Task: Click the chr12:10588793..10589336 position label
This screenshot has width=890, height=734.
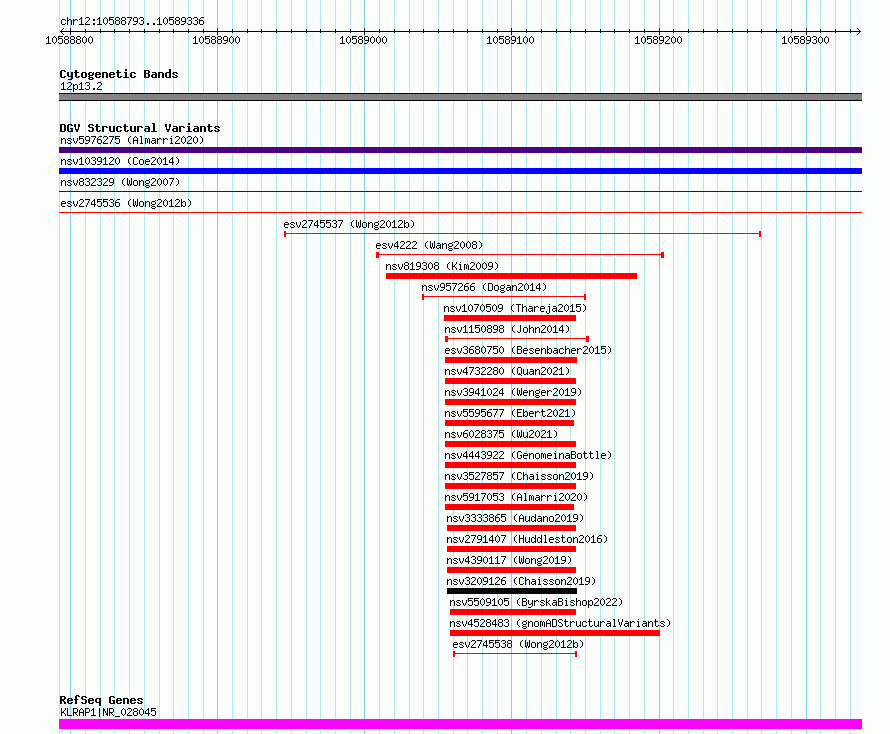Action: click(132, 22)
